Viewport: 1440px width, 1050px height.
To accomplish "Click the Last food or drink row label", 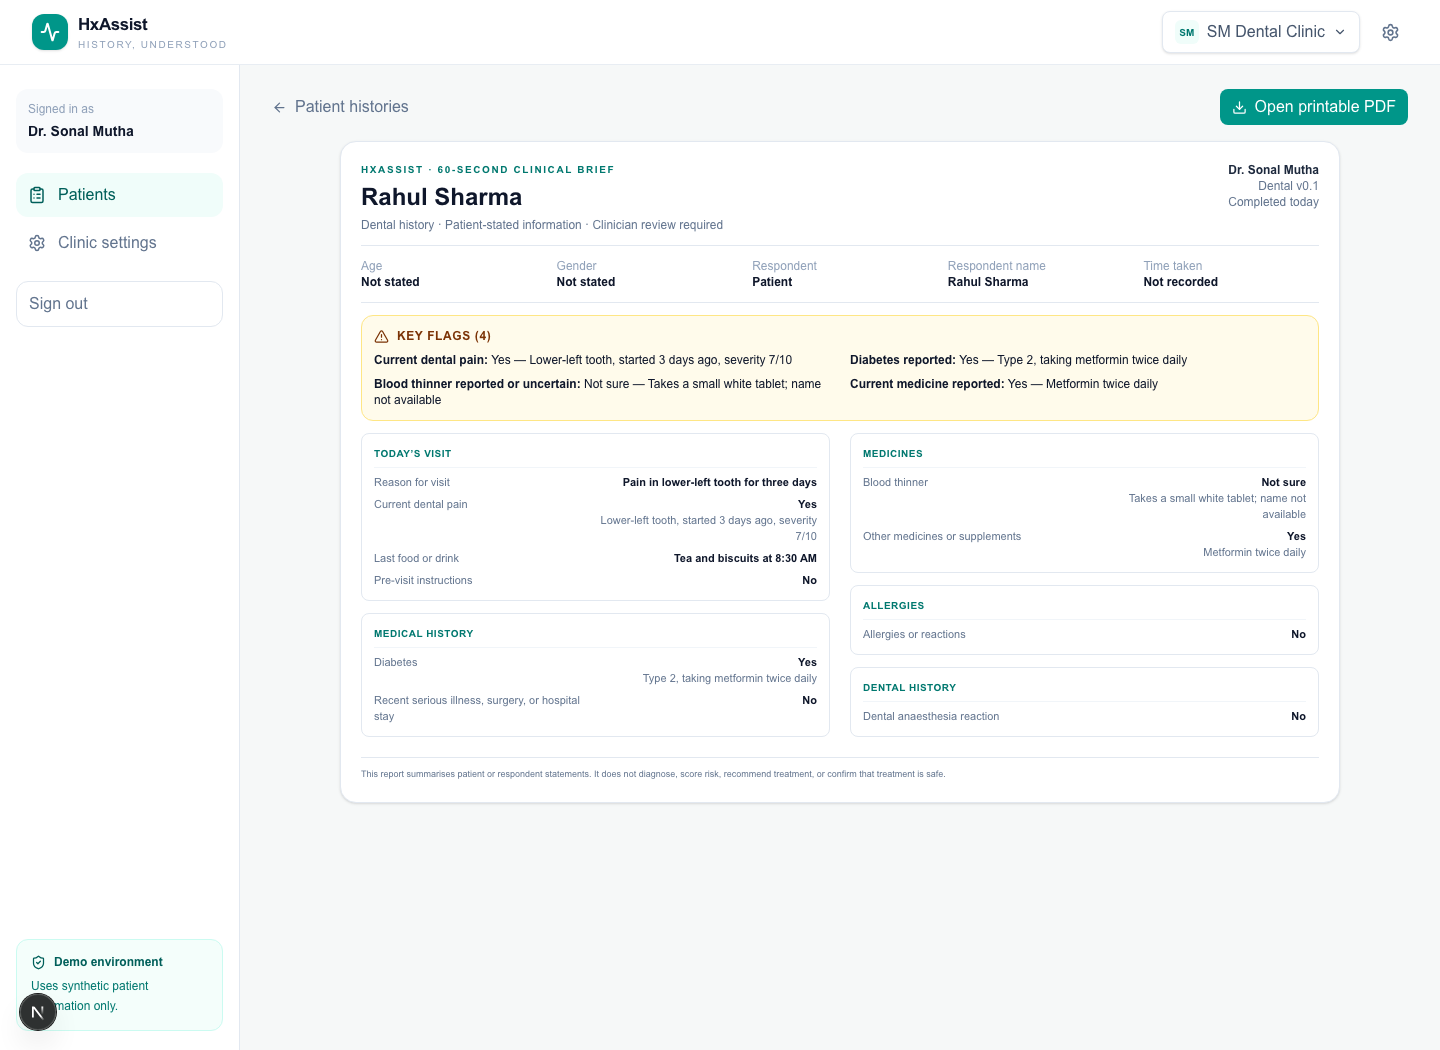I will [x=416, y=558].
